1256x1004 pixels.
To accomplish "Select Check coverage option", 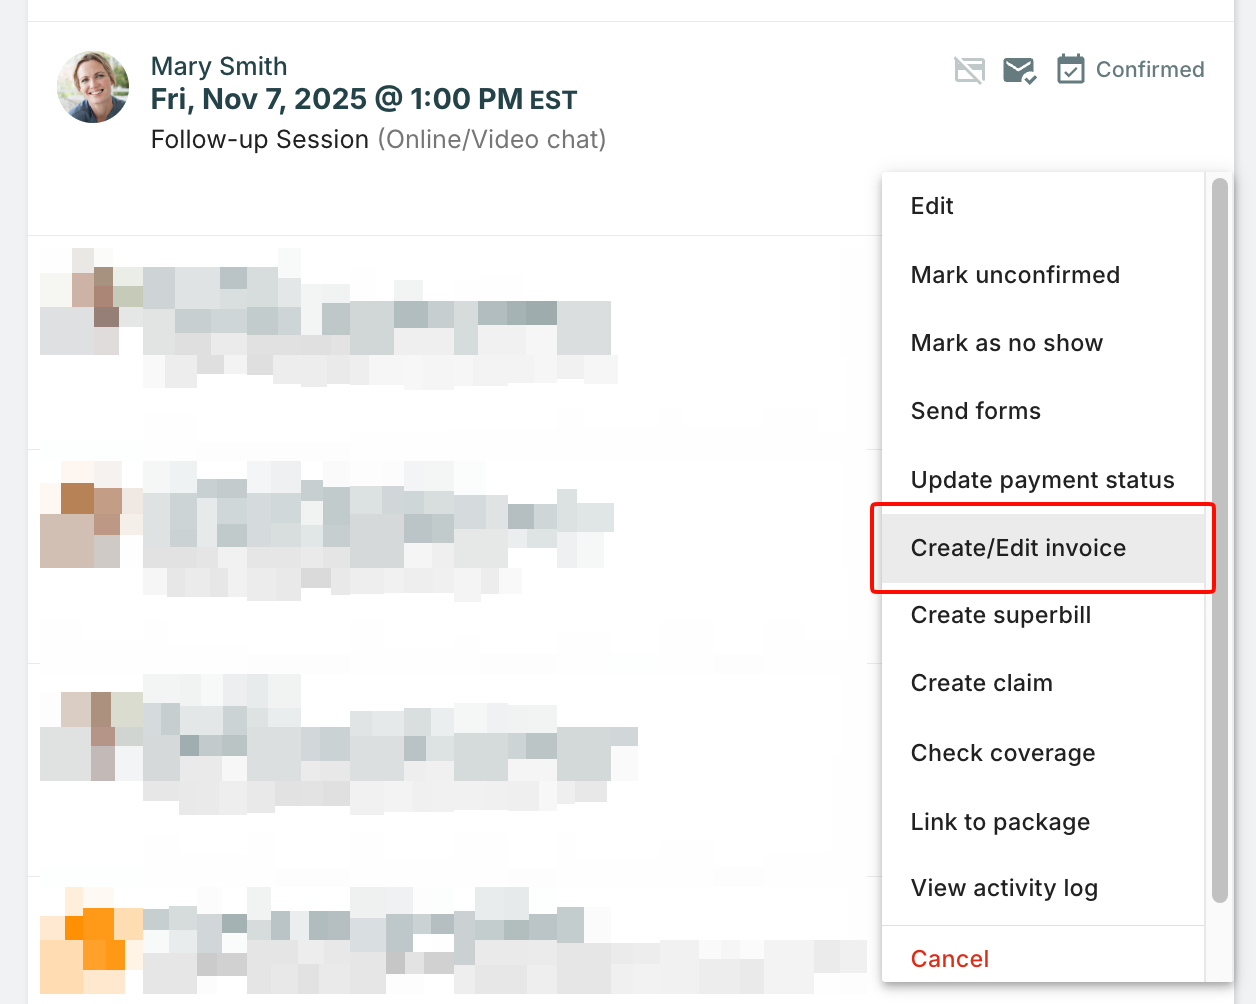I will pos(1002,753).
